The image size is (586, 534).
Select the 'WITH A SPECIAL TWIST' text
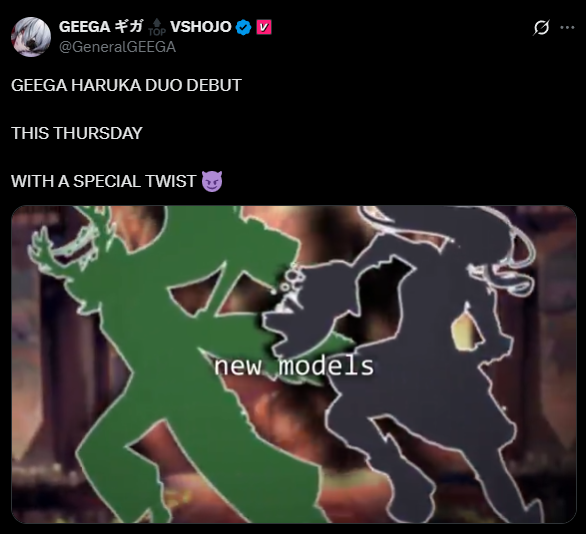(x=104, y=181)
